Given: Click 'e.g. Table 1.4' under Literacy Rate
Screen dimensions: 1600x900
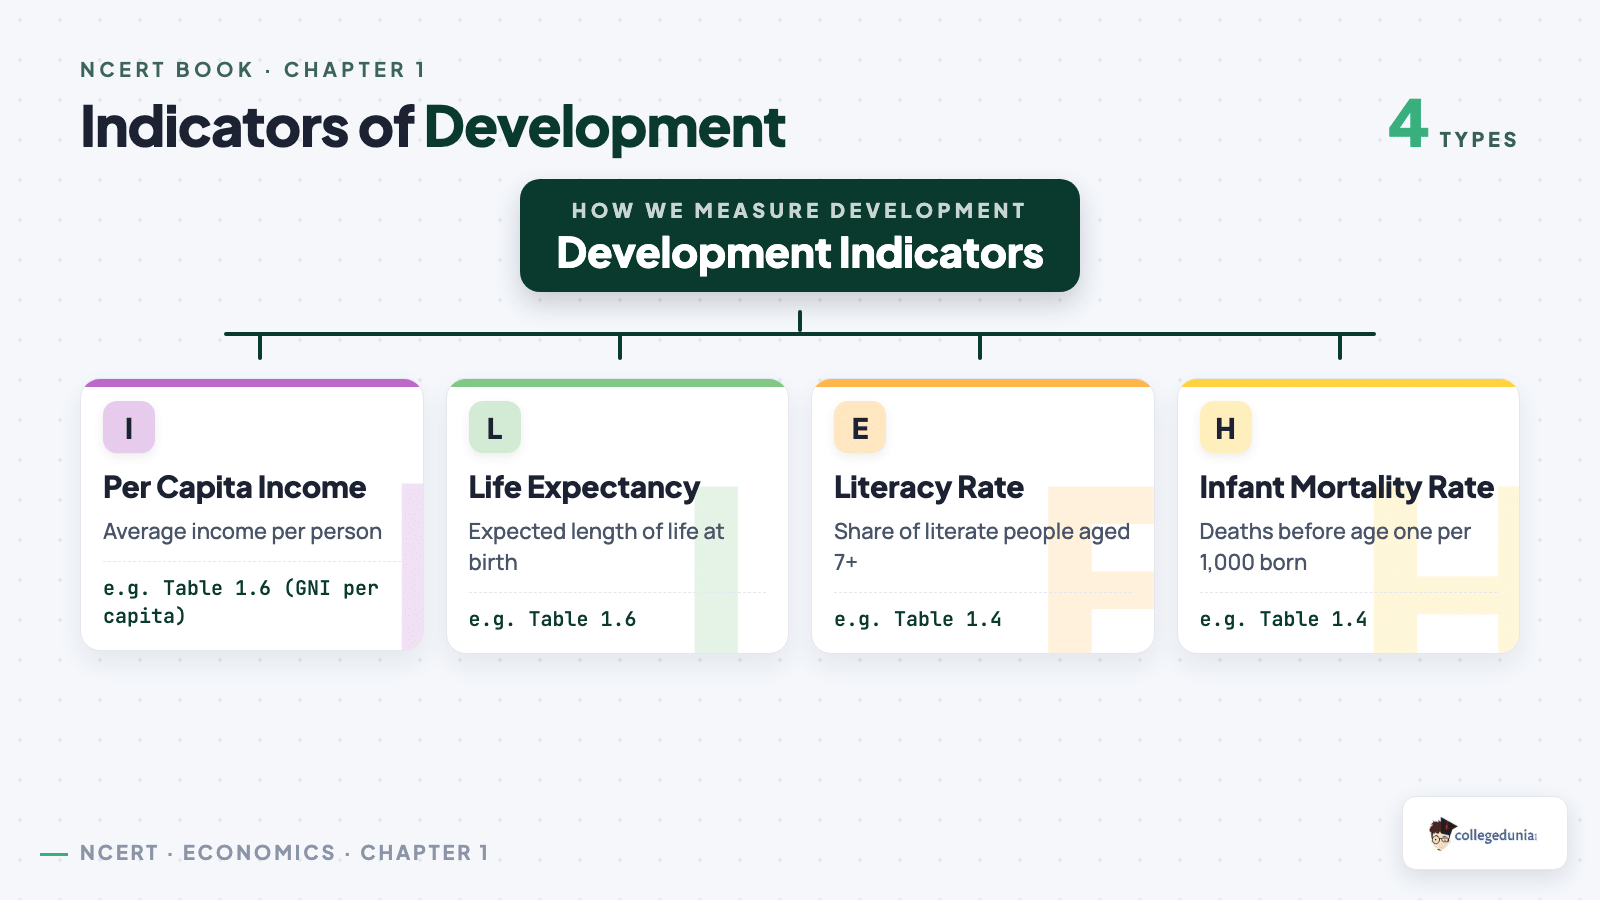Looking at the screenshot, I should [x=918, y=619].
